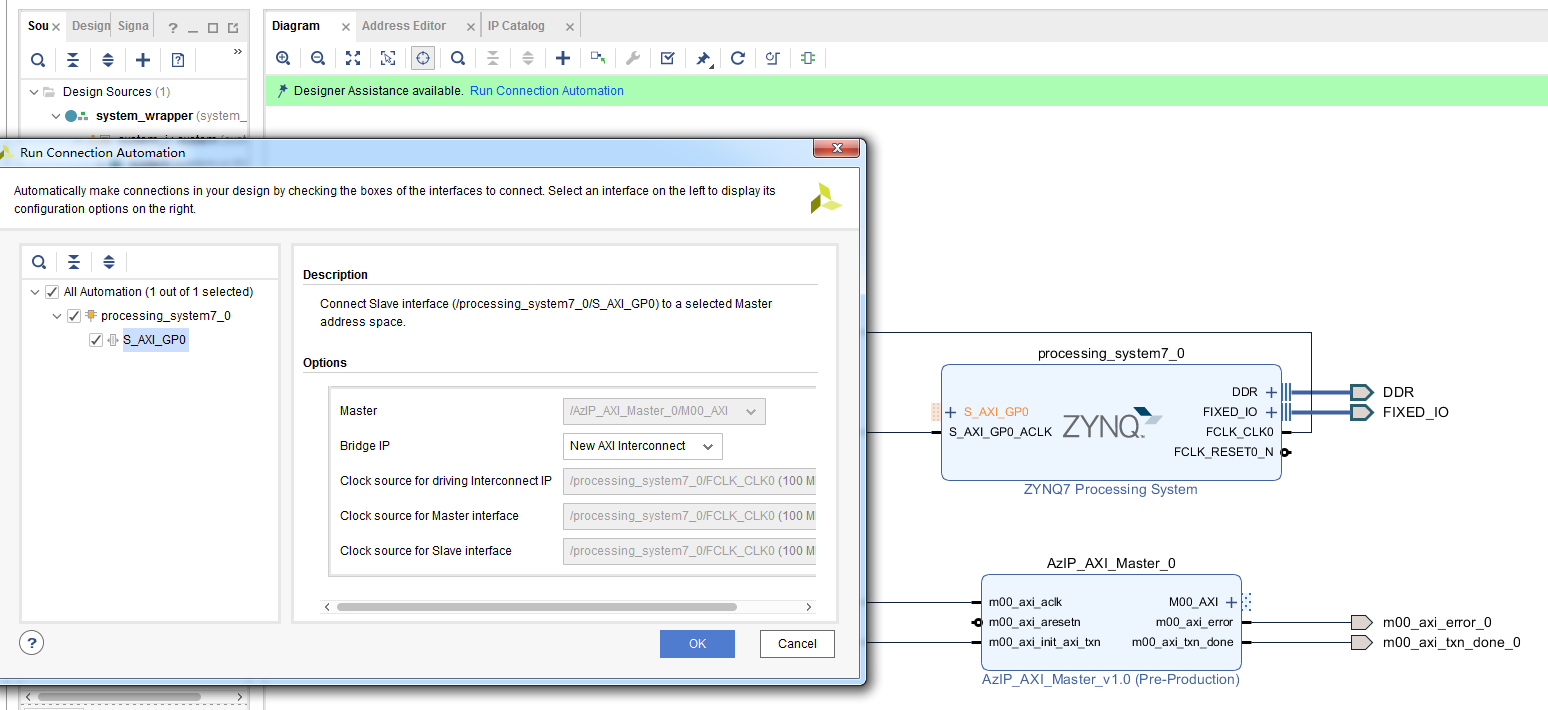Select the Design tab in left panel

90,26
